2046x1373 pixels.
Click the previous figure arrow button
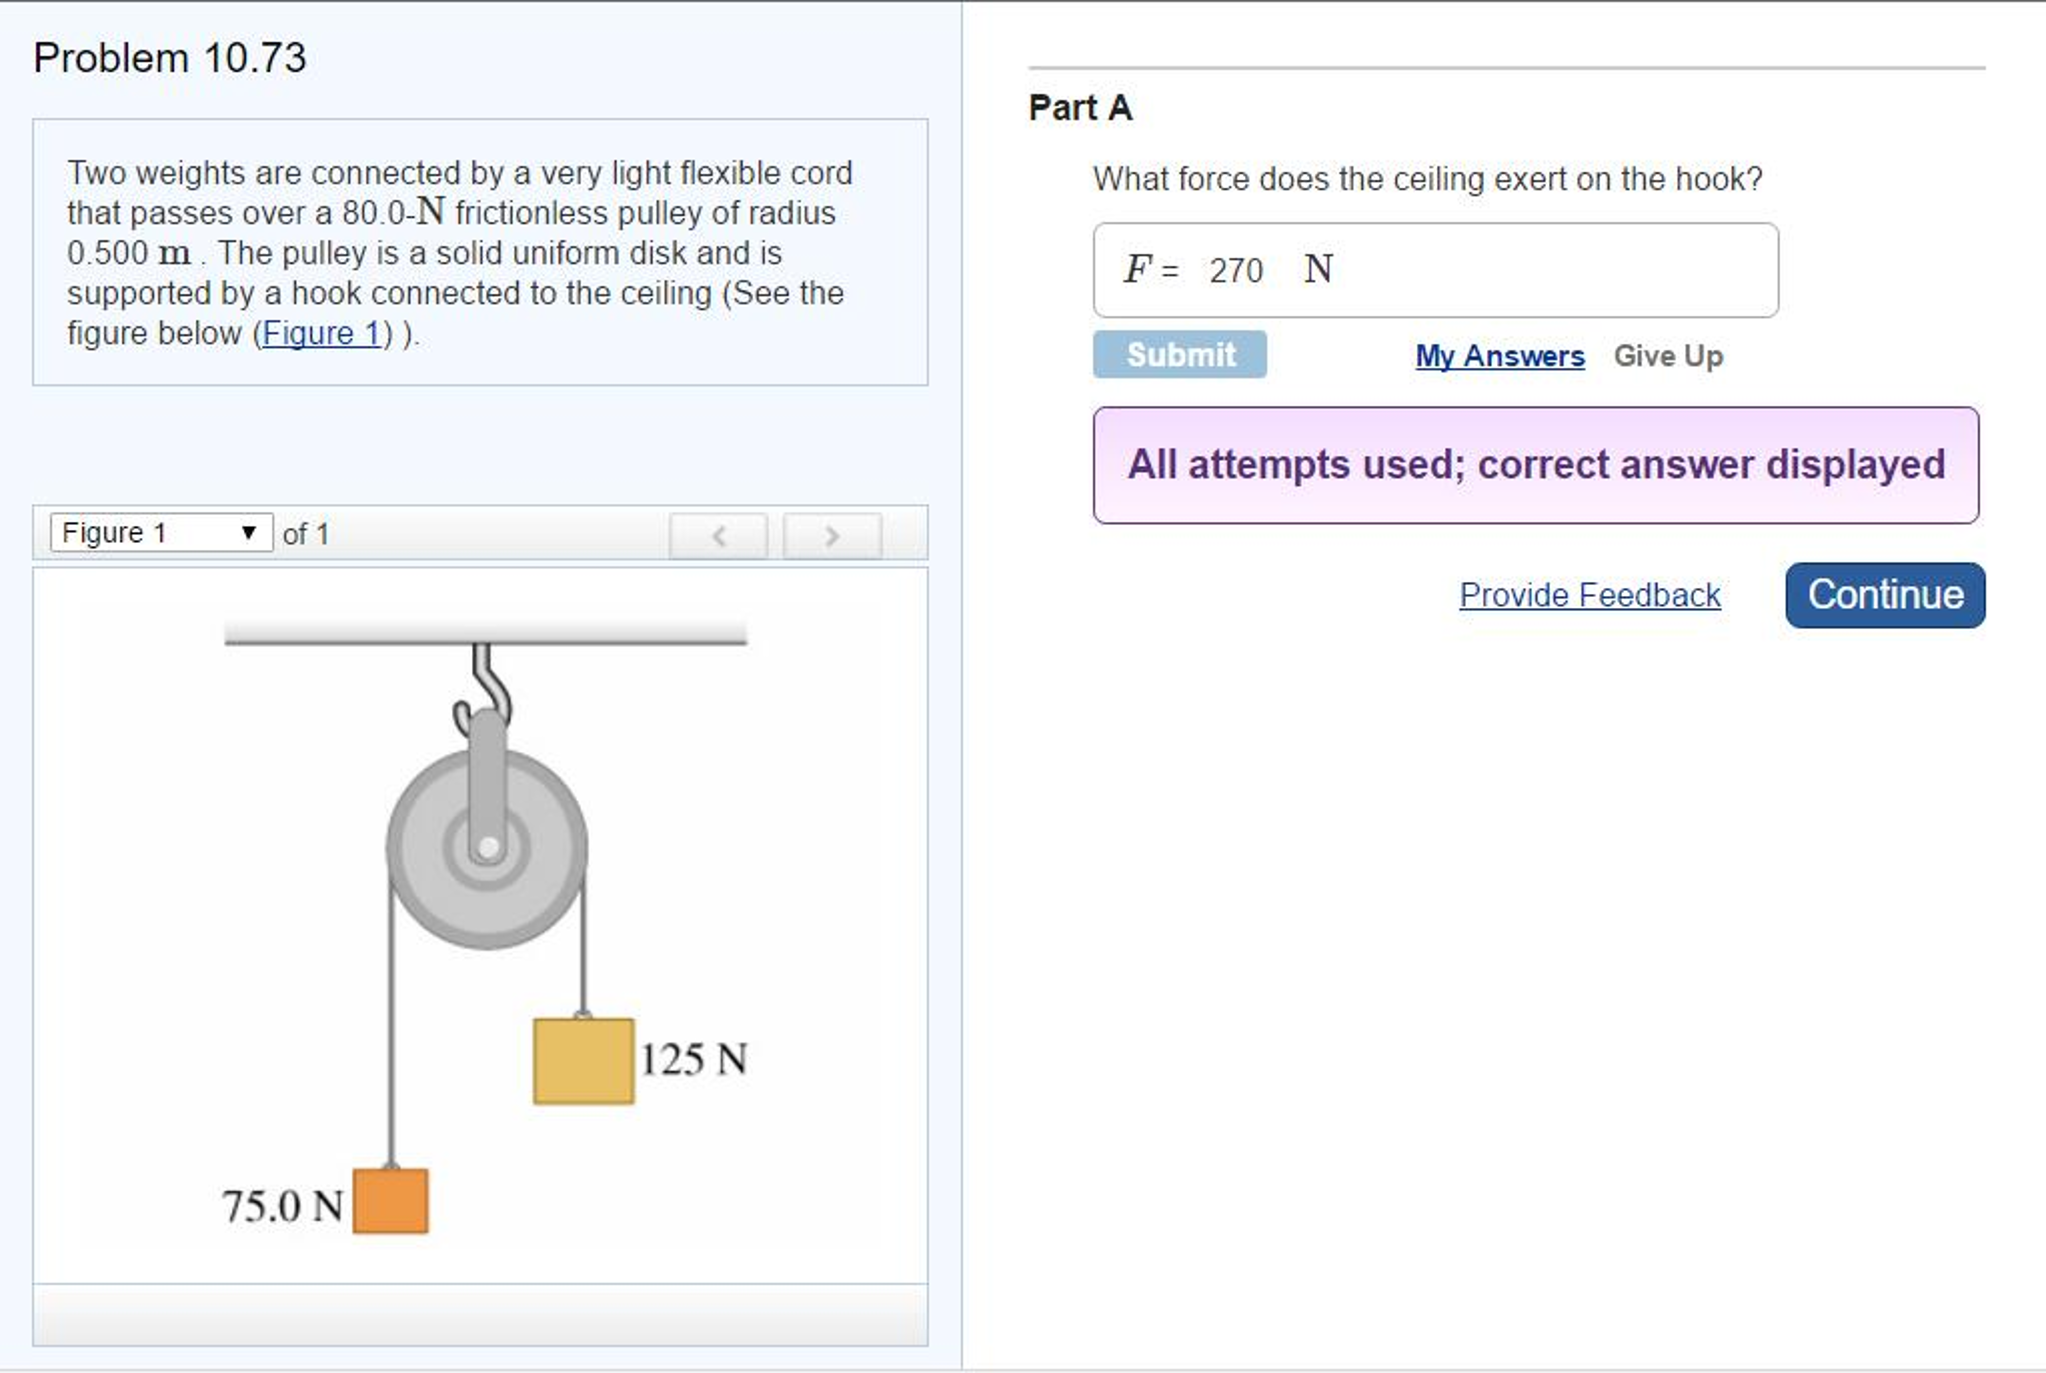(x=718, y=536)
